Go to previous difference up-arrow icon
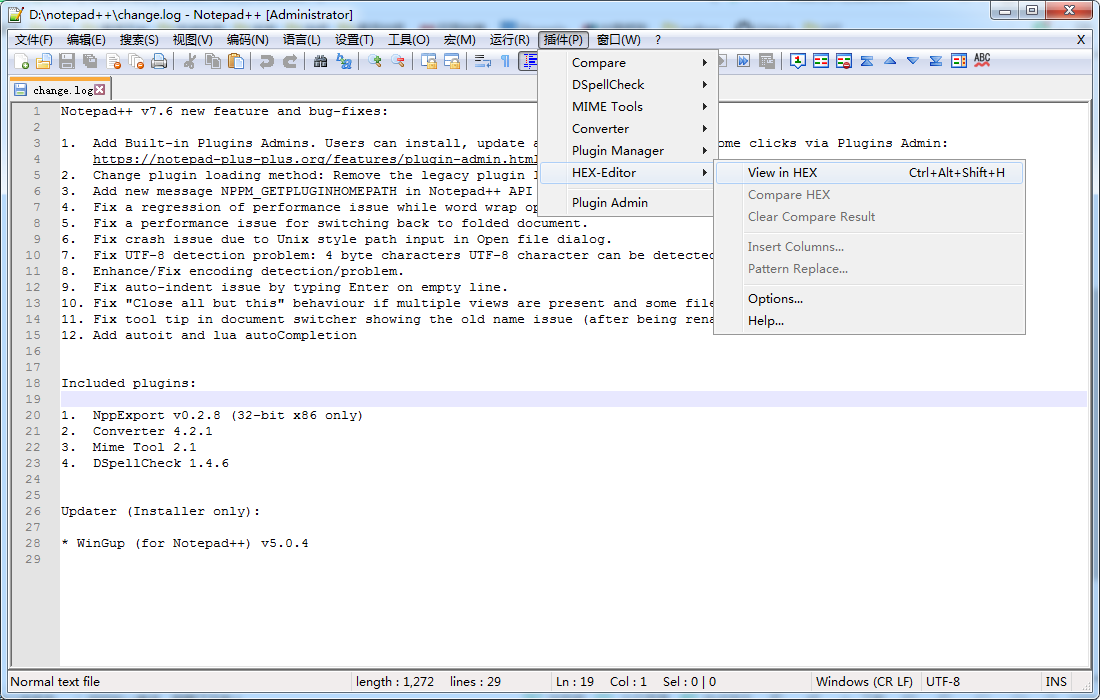Screen dimensions: 1100x700 pyautogui.click(x=890, y=62)
